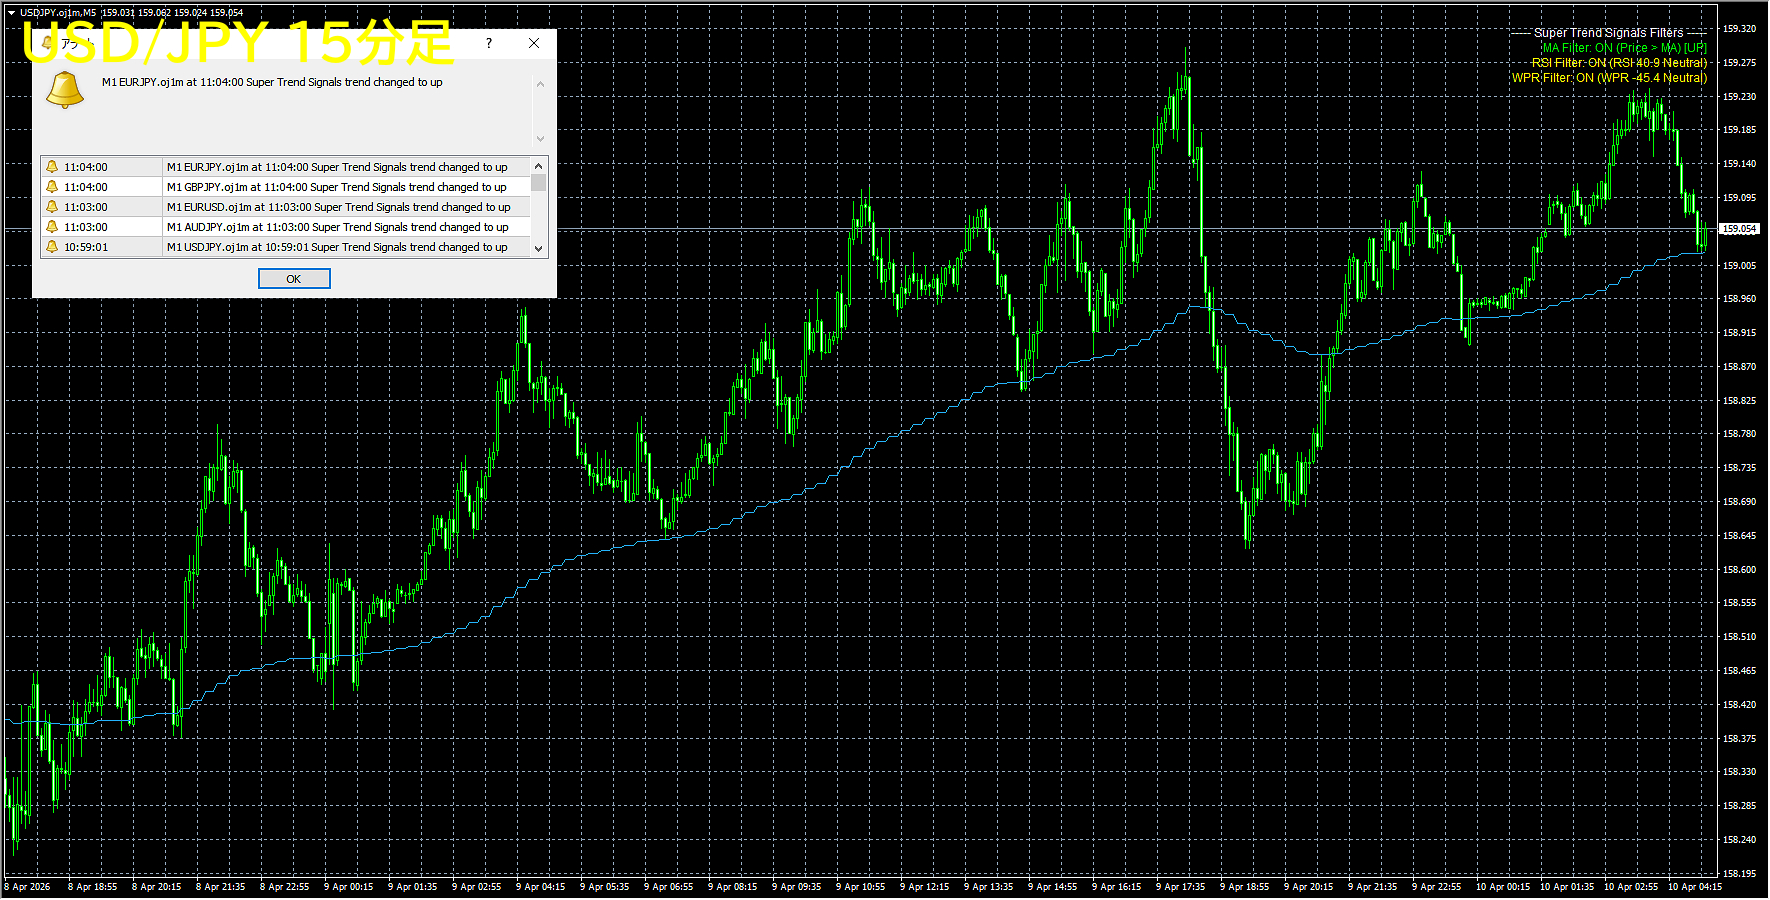Click bell icon of GBPJPY 11:04:00 alert row

(x=52, y=187)
